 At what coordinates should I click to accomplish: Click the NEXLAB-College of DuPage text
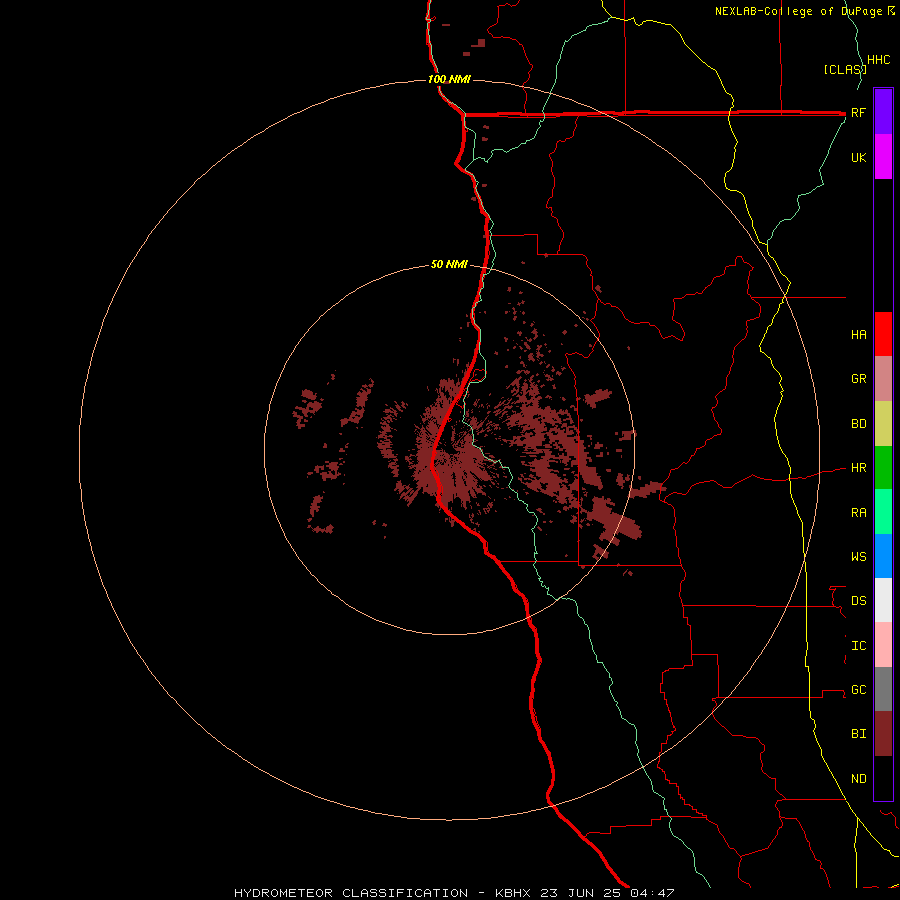[800, 11]
